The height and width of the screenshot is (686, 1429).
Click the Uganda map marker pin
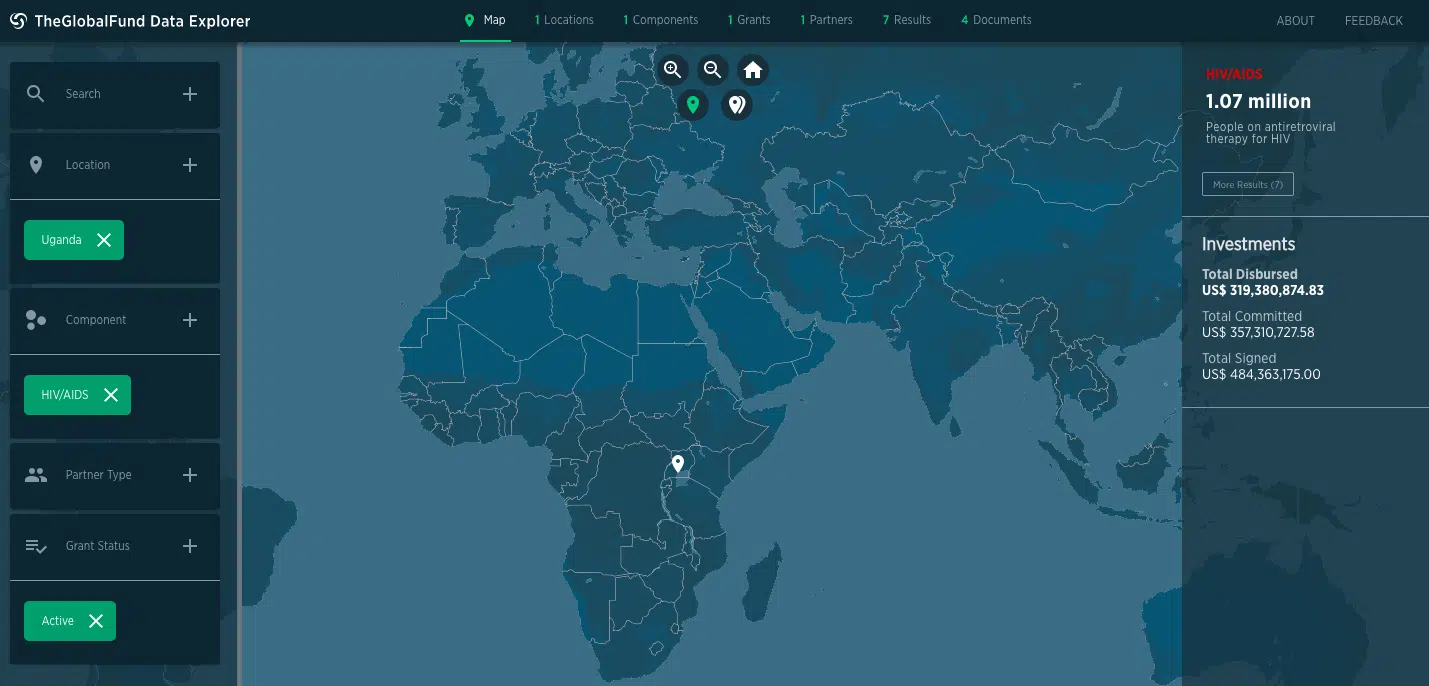click(x=678, y=463)
